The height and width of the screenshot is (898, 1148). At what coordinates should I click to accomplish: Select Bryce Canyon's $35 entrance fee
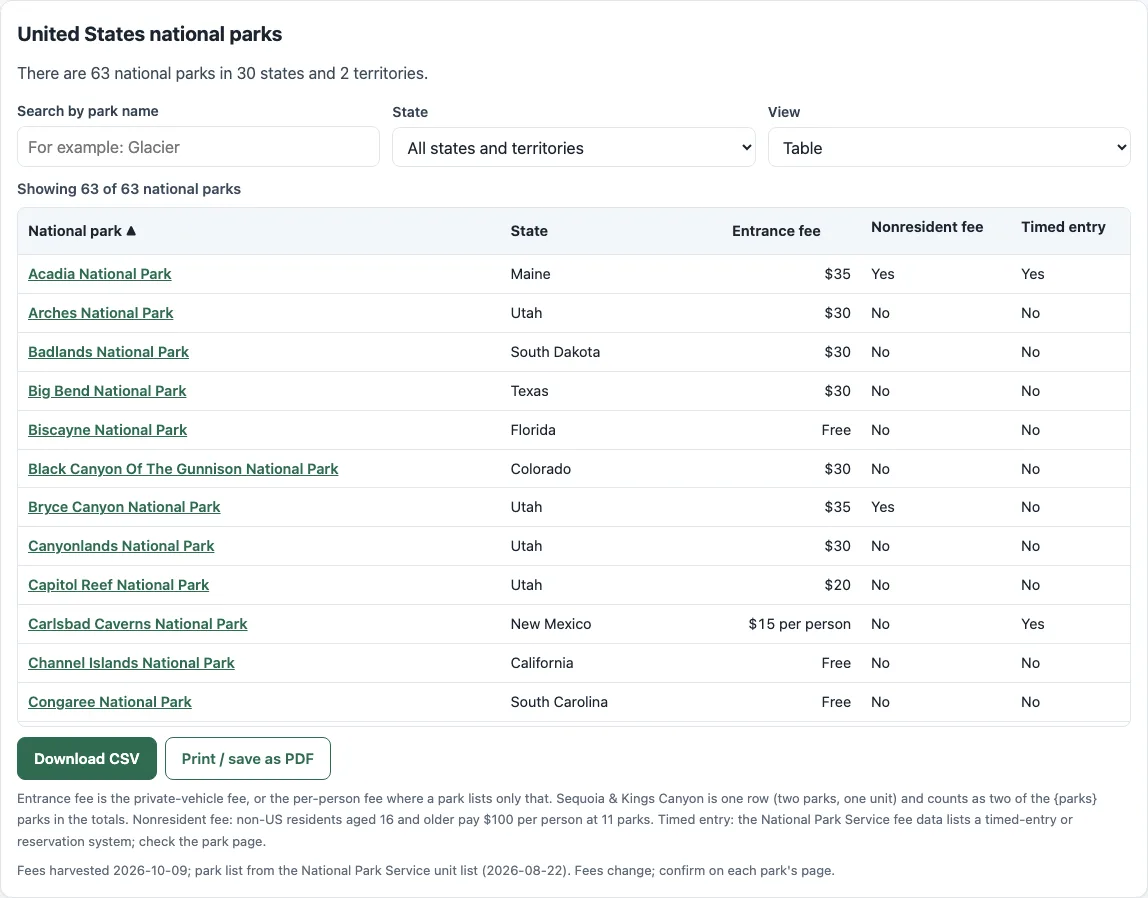pos(837,507)
